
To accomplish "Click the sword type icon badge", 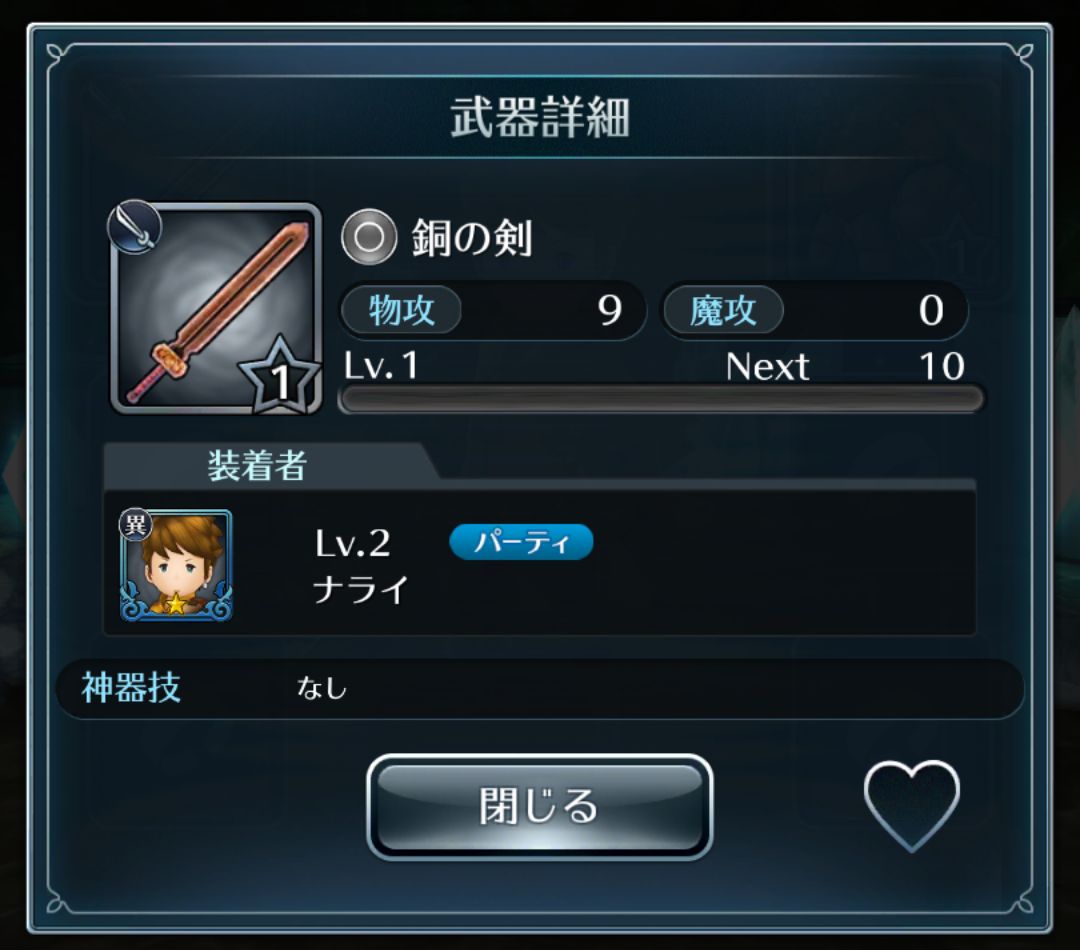I will point(135,226).
